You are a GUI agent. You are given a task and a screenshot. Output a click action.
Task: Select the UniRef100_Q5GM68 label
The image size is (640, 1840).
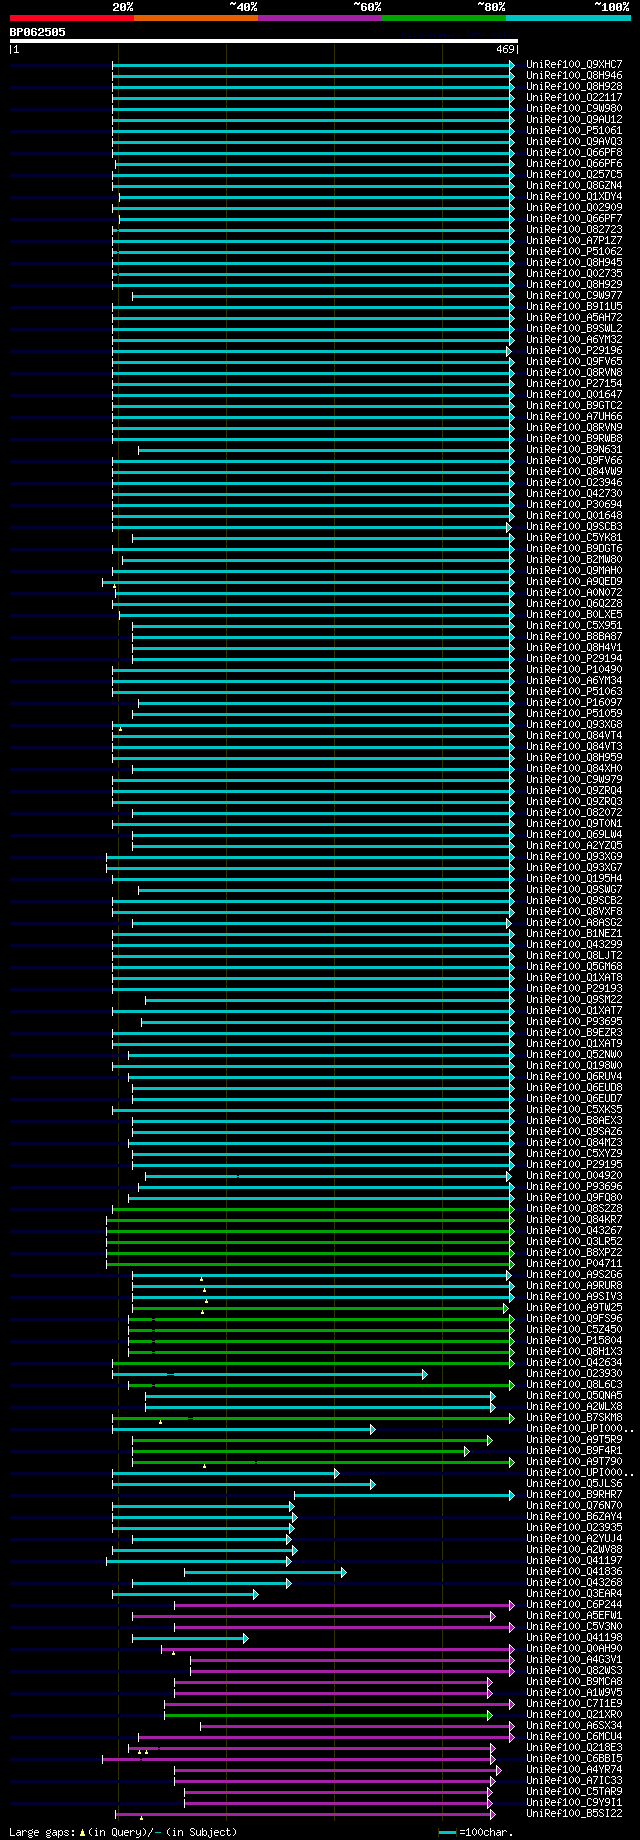(x=574, y=966)
